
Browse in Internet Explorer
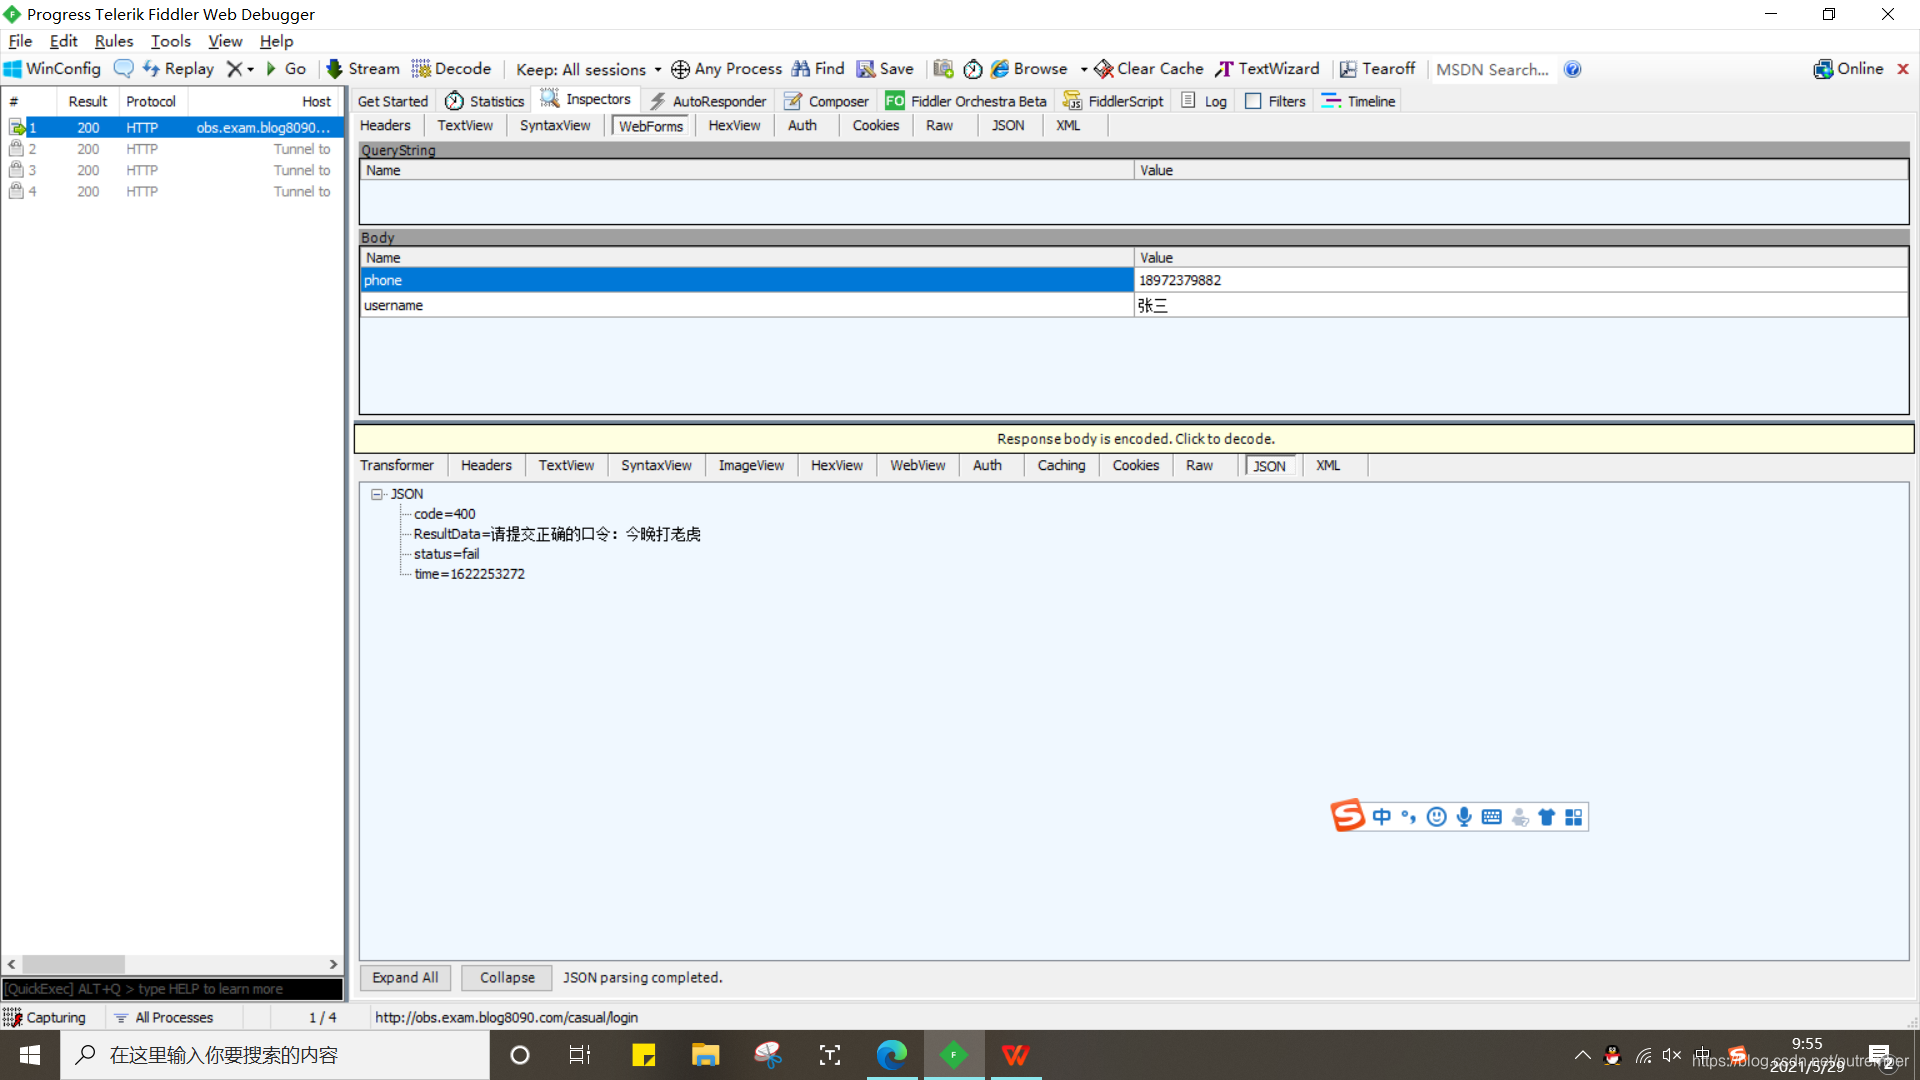[x=1029, y=69]
